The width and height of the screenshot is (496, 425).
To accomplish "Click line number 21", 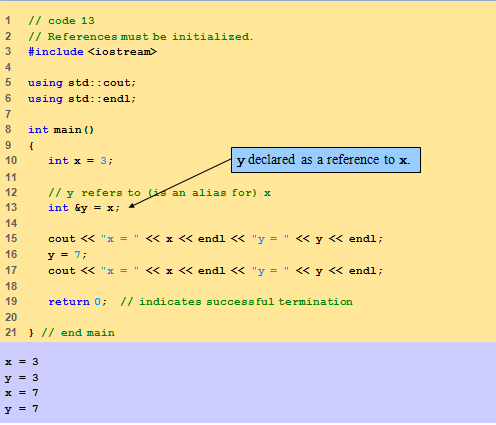I will point(11,332).
